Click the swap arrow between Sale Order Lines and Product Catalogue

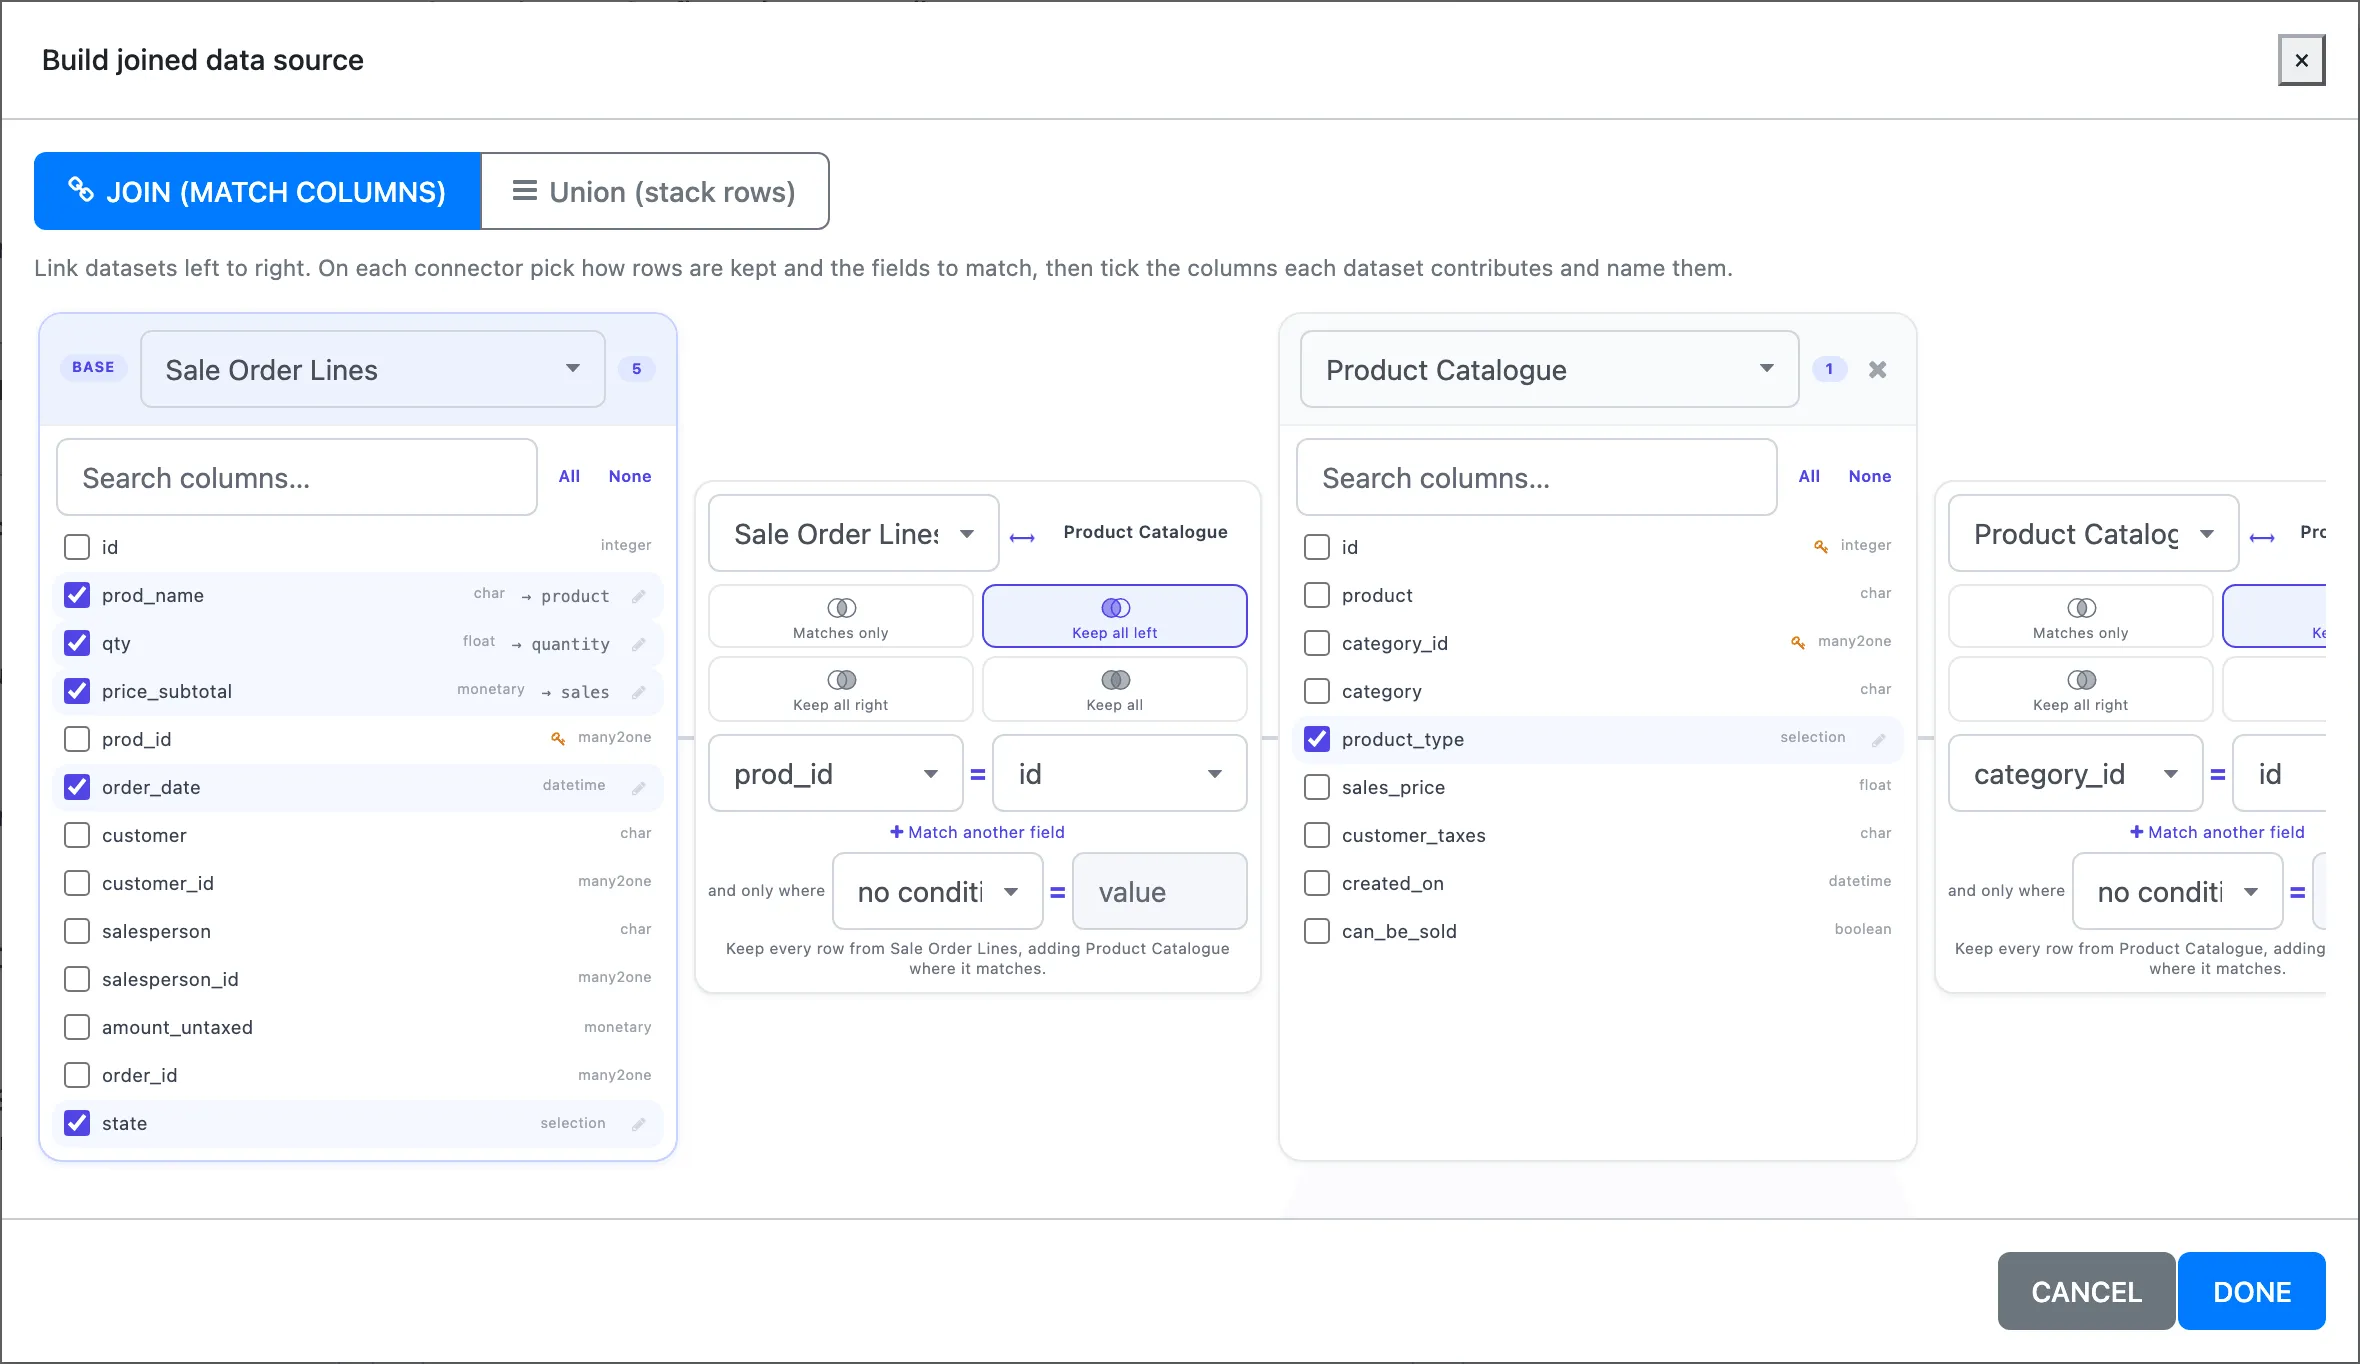pyautogui.click(x=1022, y=537)
